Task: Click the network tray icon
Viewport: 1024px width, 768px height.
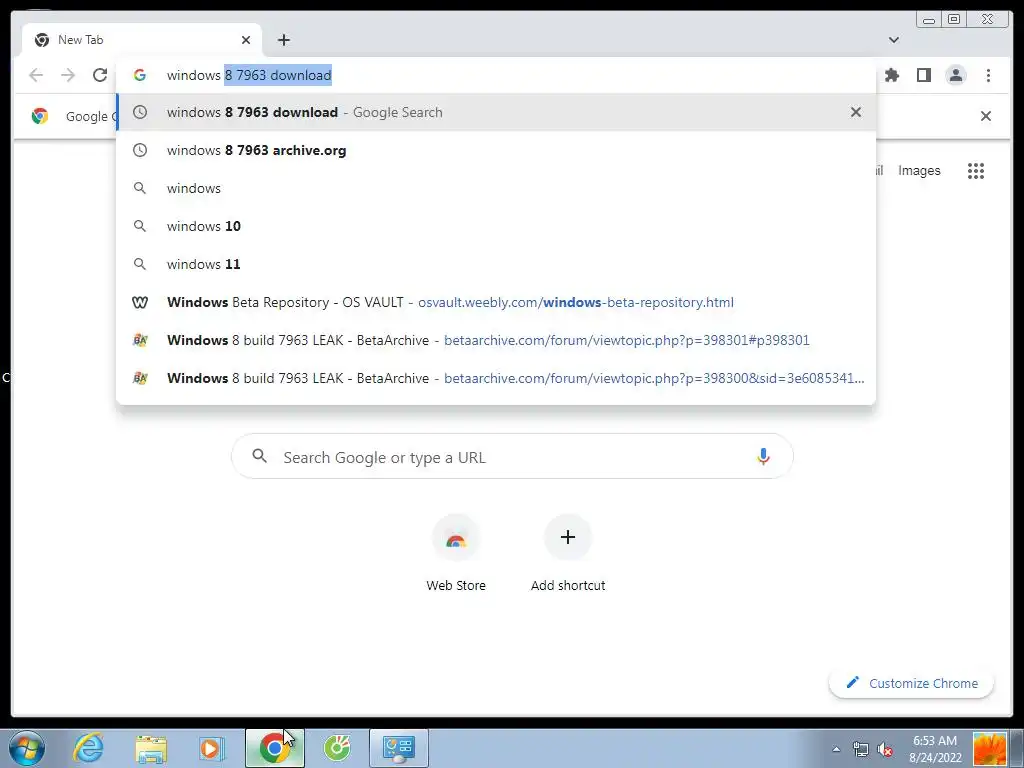Action: [861, 749]
